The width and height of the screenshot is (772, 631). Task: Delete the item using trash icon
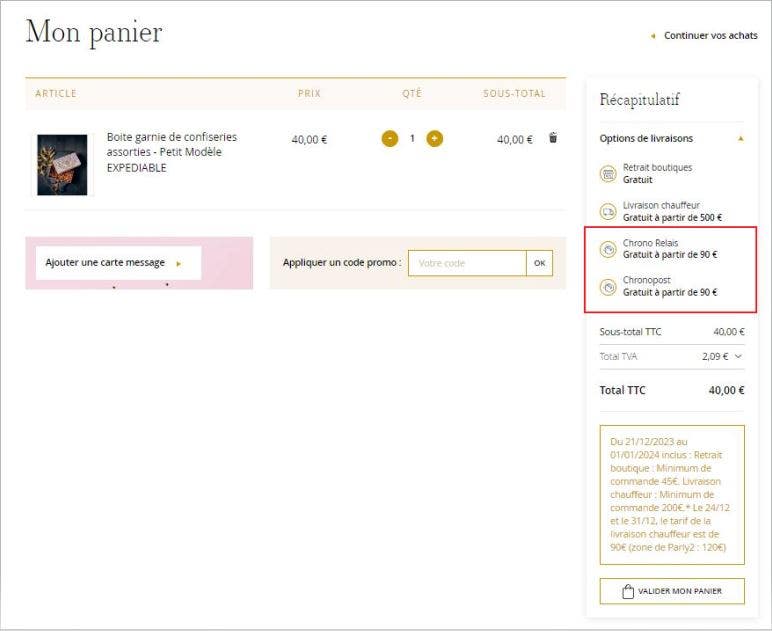553,138
